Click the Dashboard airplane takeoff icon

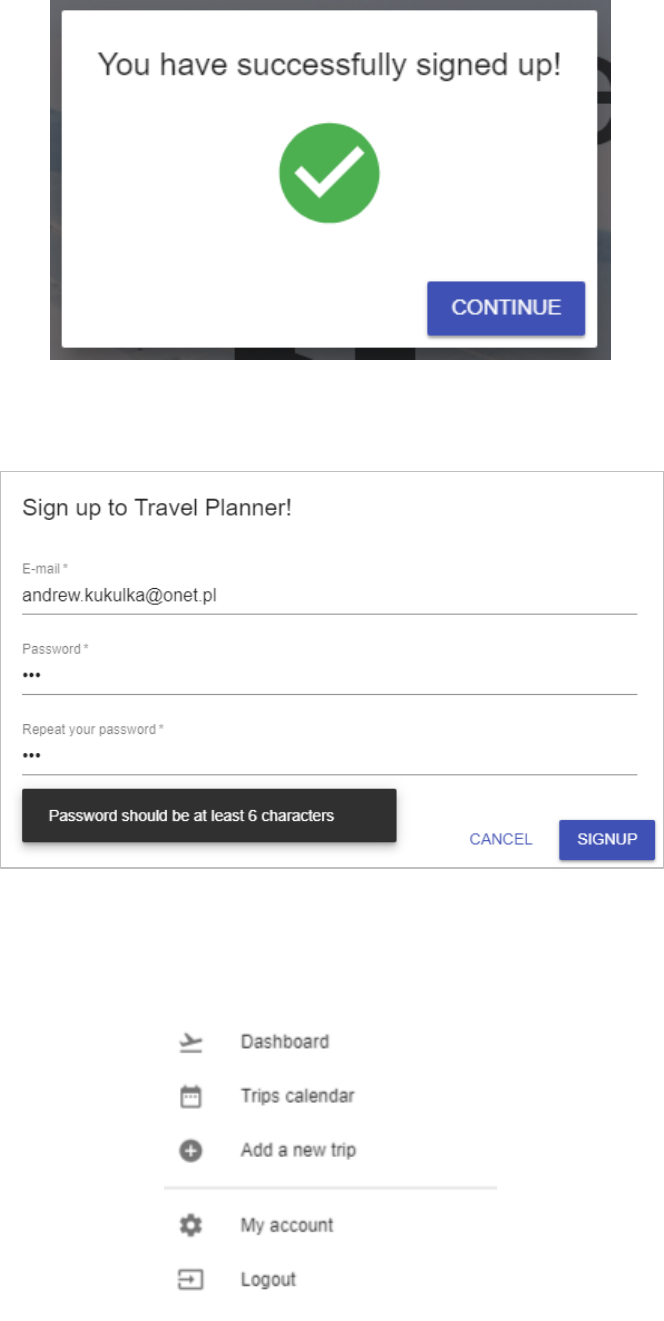pyautogui.click(x=190, y=1042)
